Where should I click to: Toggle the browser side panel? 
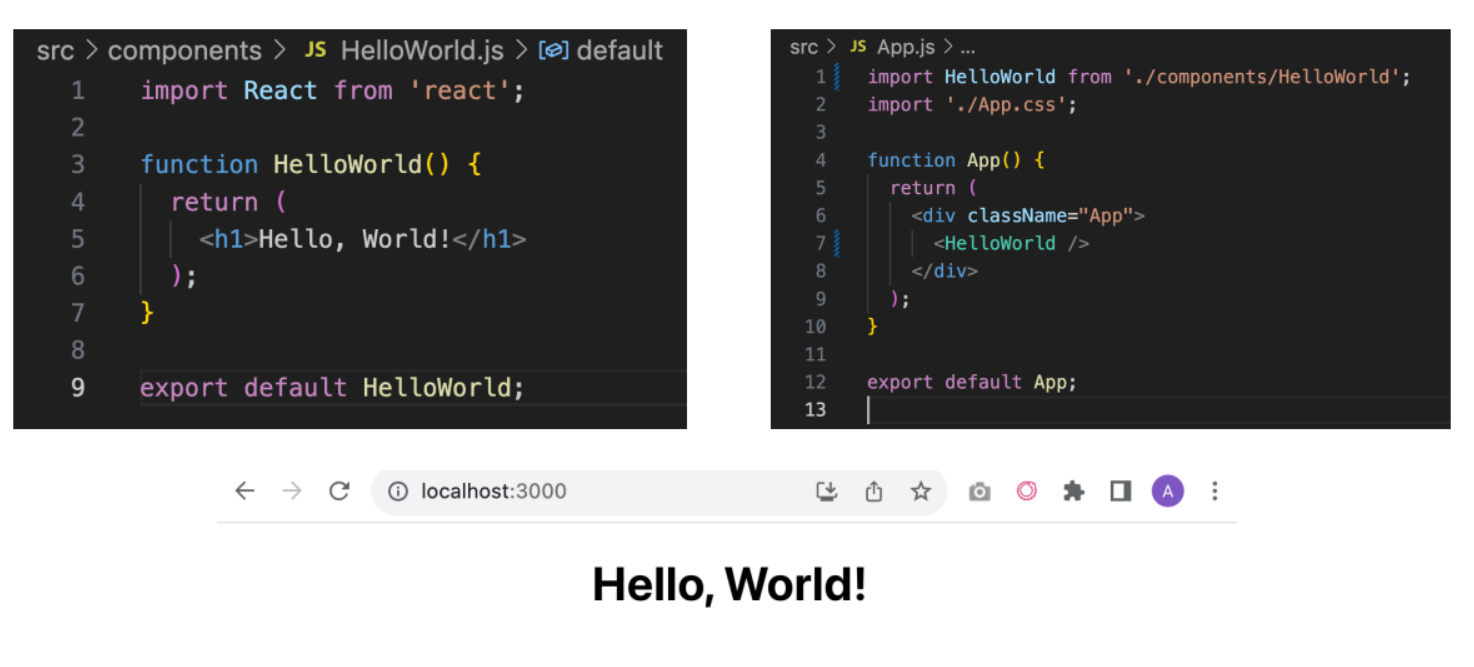tap(1120, 491)
